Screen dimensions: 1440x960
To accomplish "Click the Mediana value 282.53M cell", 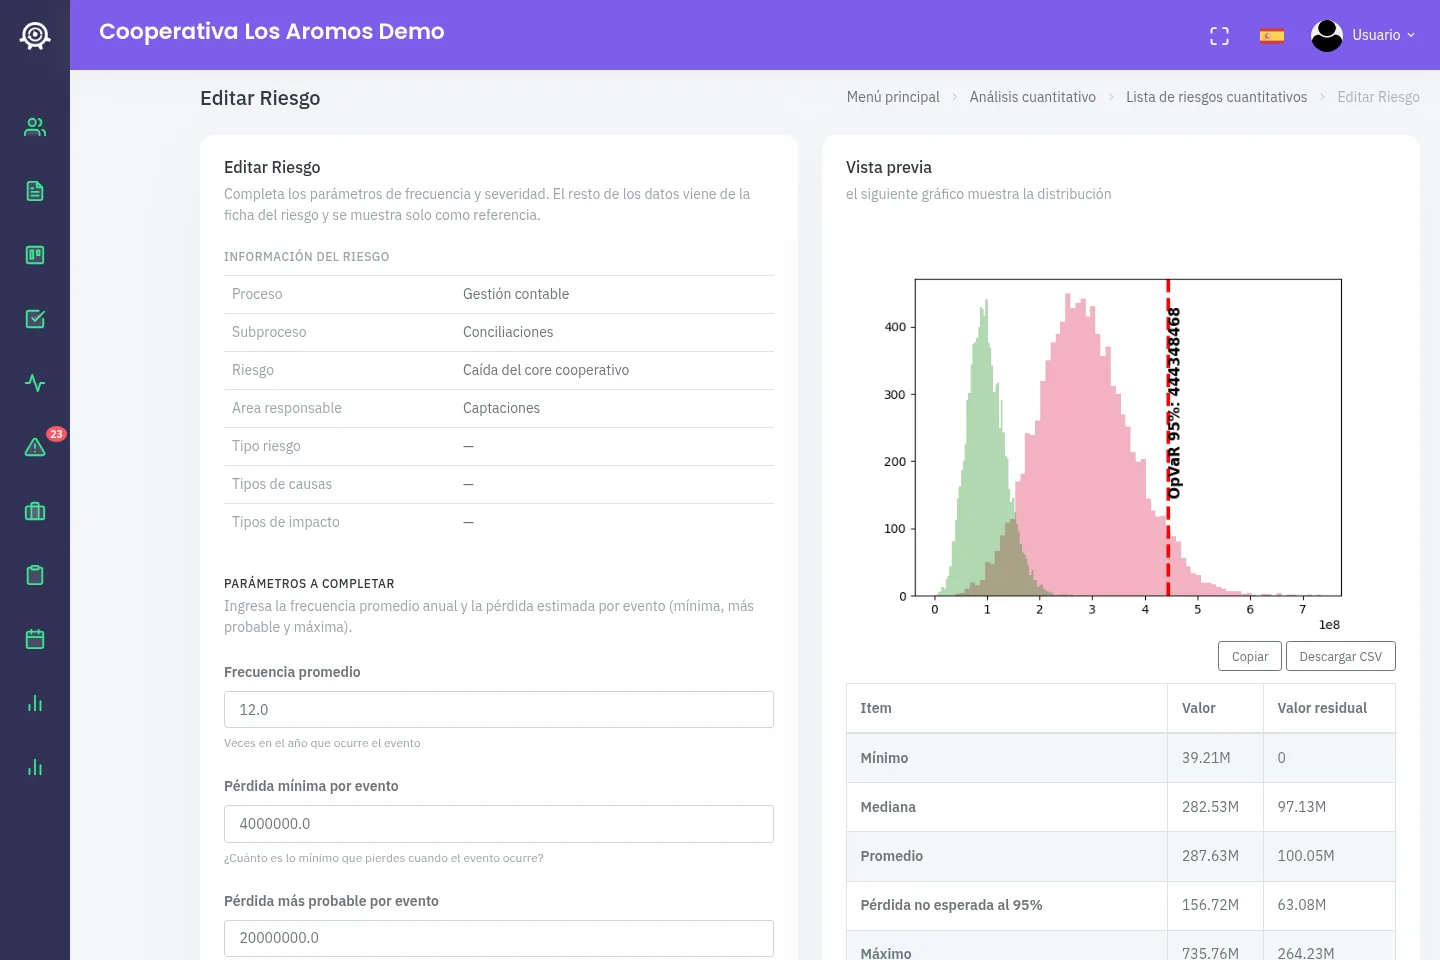I will coord(1215,807).
